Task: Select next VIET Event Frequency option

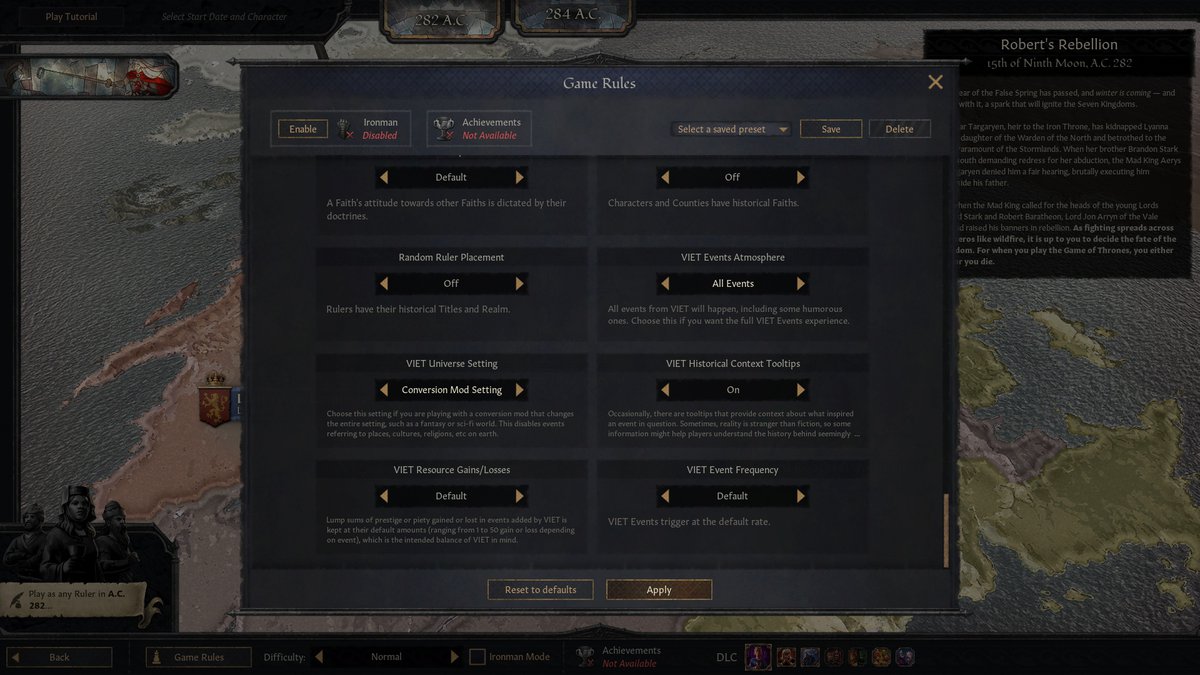Action: pos(800,495)
